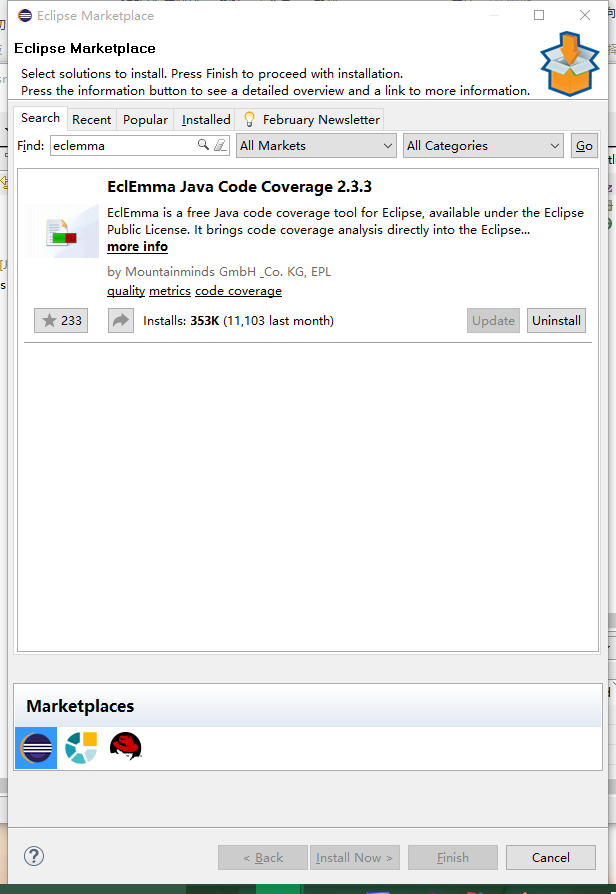
Task: Click the EclEmma Java Code Coverage title
Action: coord(240,186)
